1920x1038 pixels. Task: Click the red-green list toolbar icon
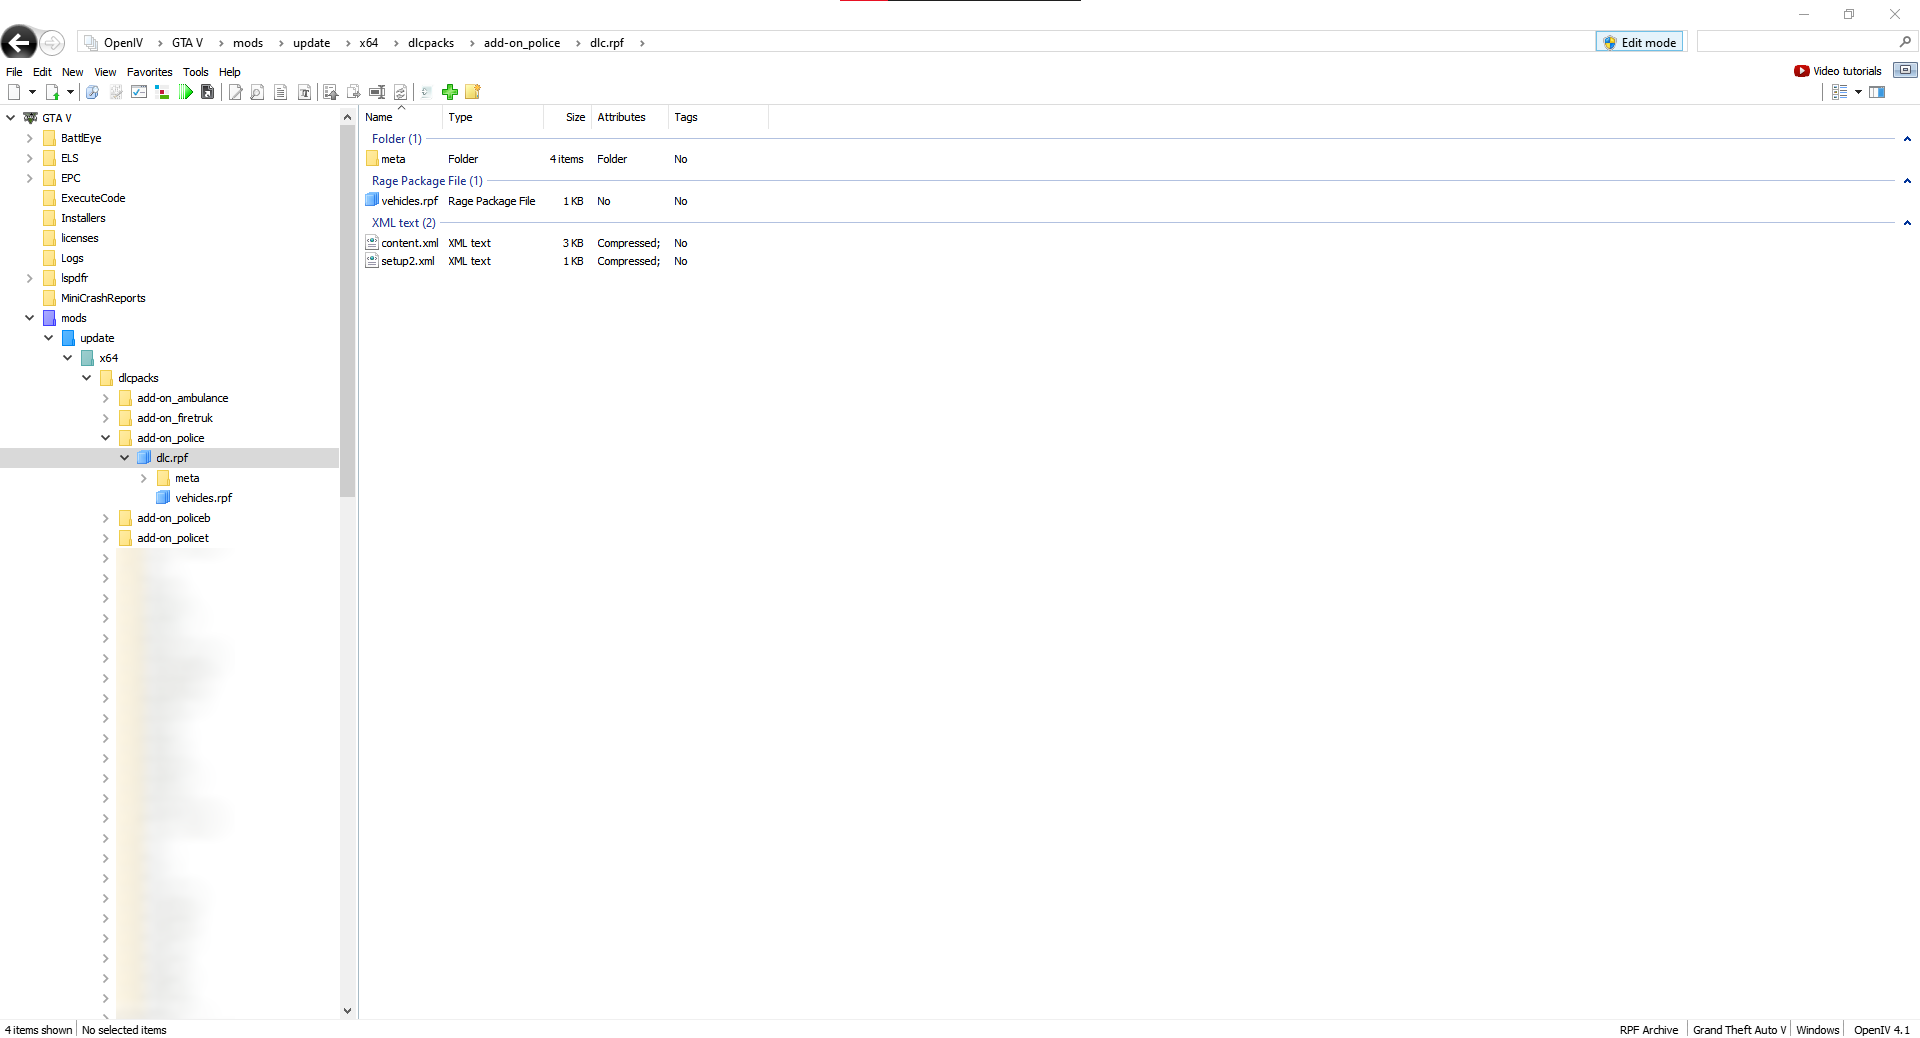[x=162, y=92]
